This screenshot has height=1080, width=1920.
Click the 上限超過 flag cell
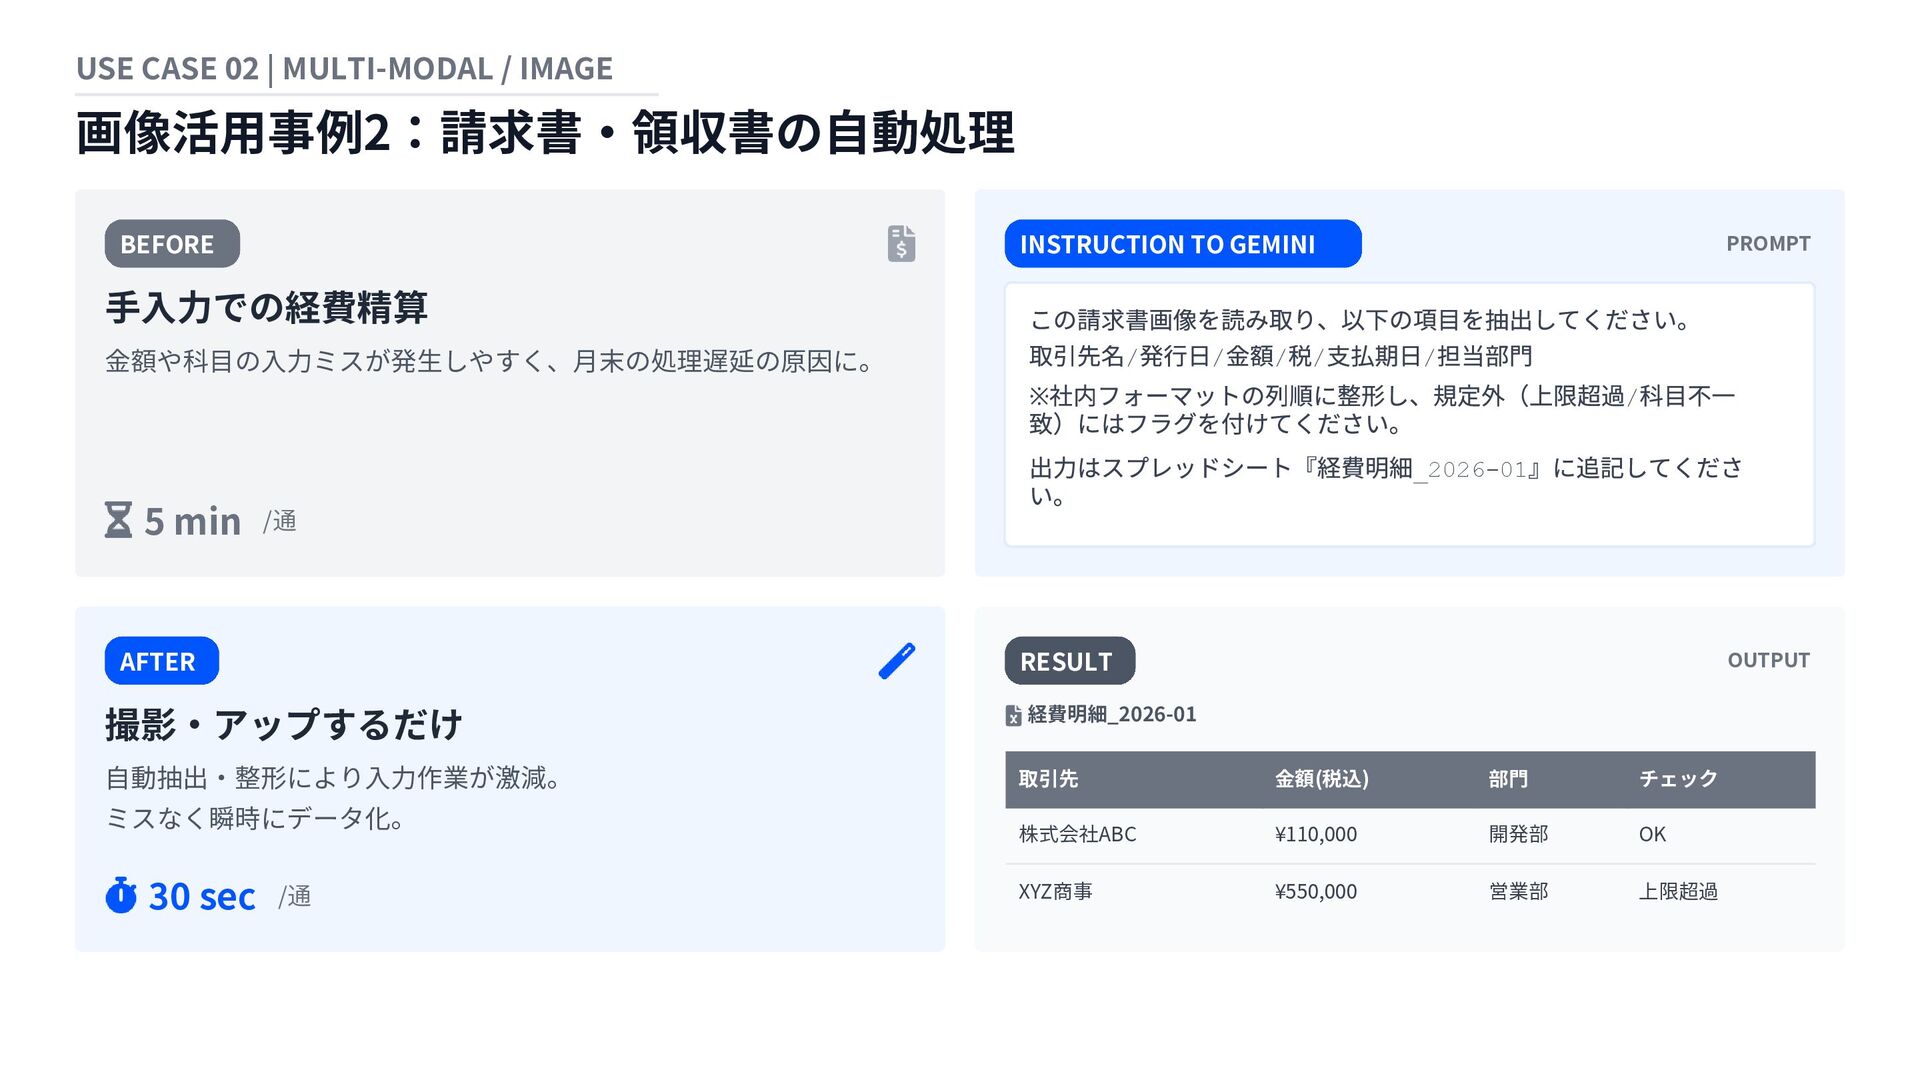point(1677,891)
